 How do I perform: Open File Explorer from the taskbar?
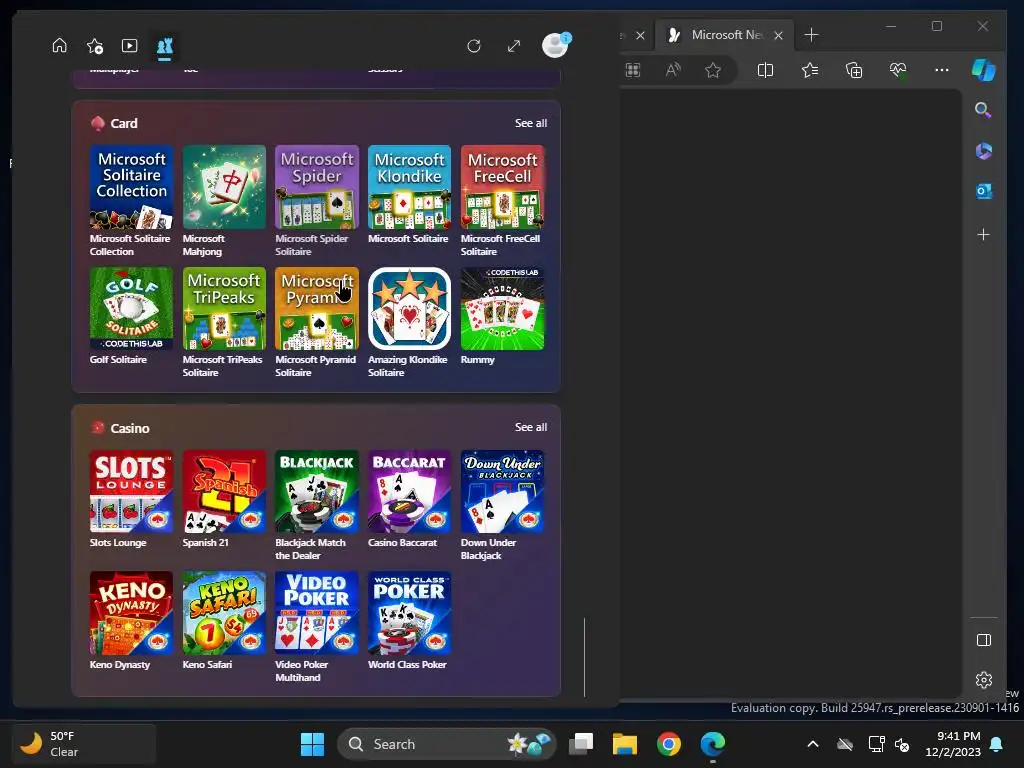coord(624,744)
